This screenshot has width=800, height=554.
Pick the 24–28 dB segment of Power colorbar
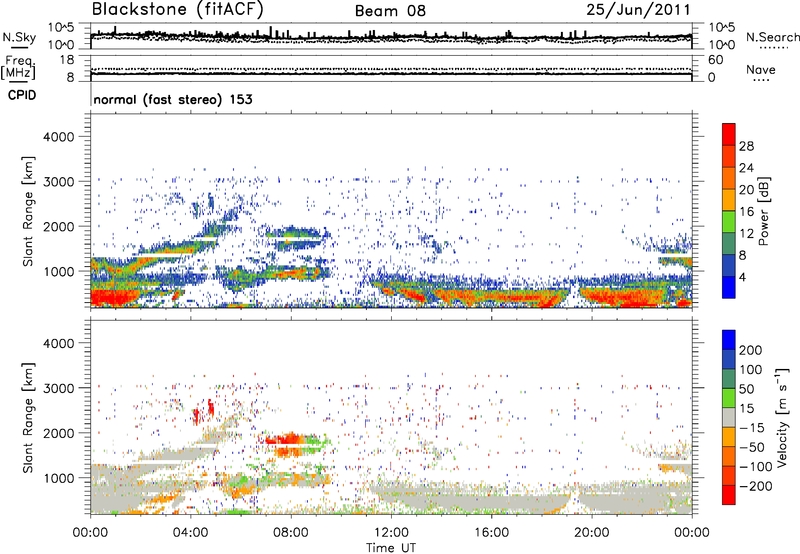click(729, 157)
